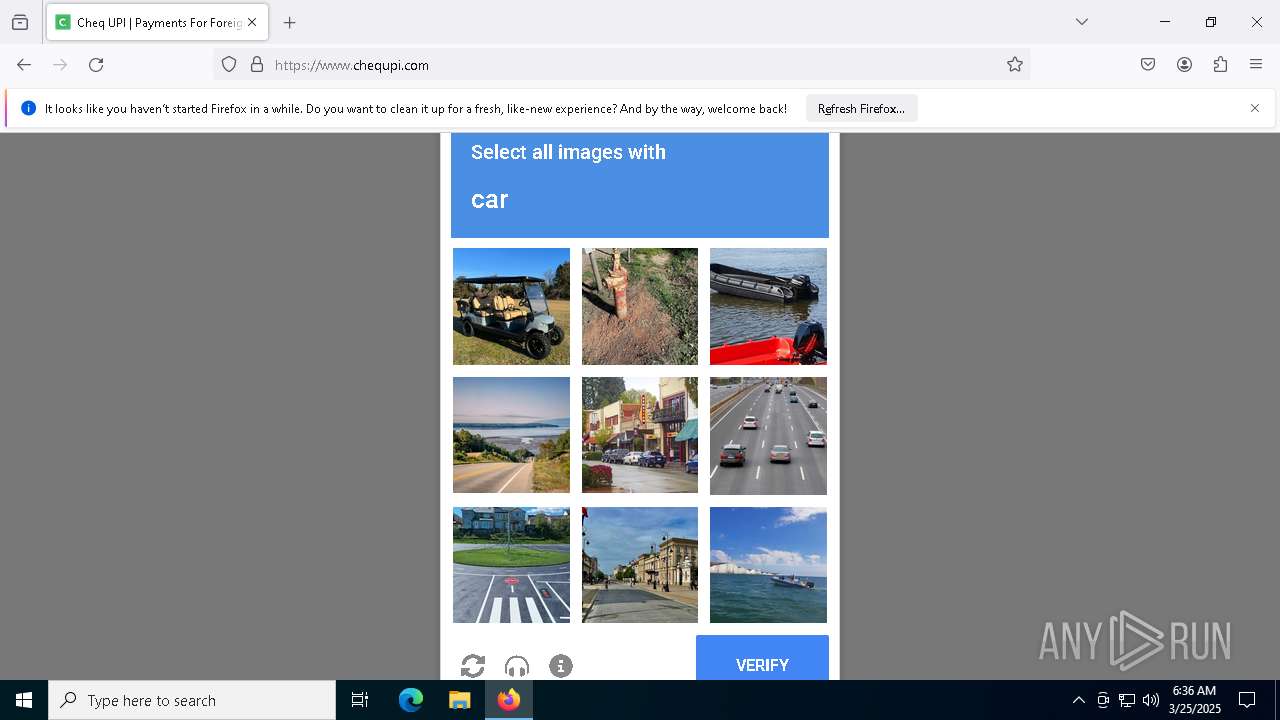The width and height of the screenshot is (1280, 720).
Task: Reload the captcha challenge
Action: pos(473,666)
